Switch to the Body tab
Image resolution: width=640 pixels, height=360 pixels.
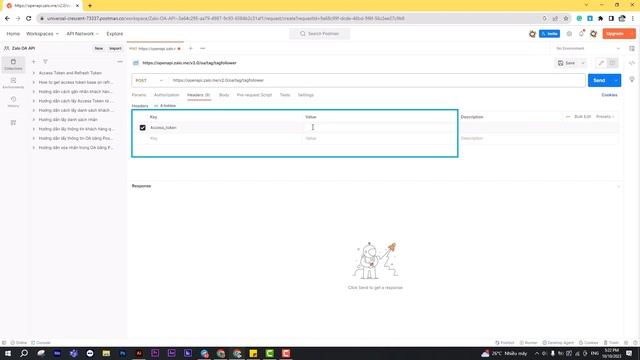pos(224,95)
